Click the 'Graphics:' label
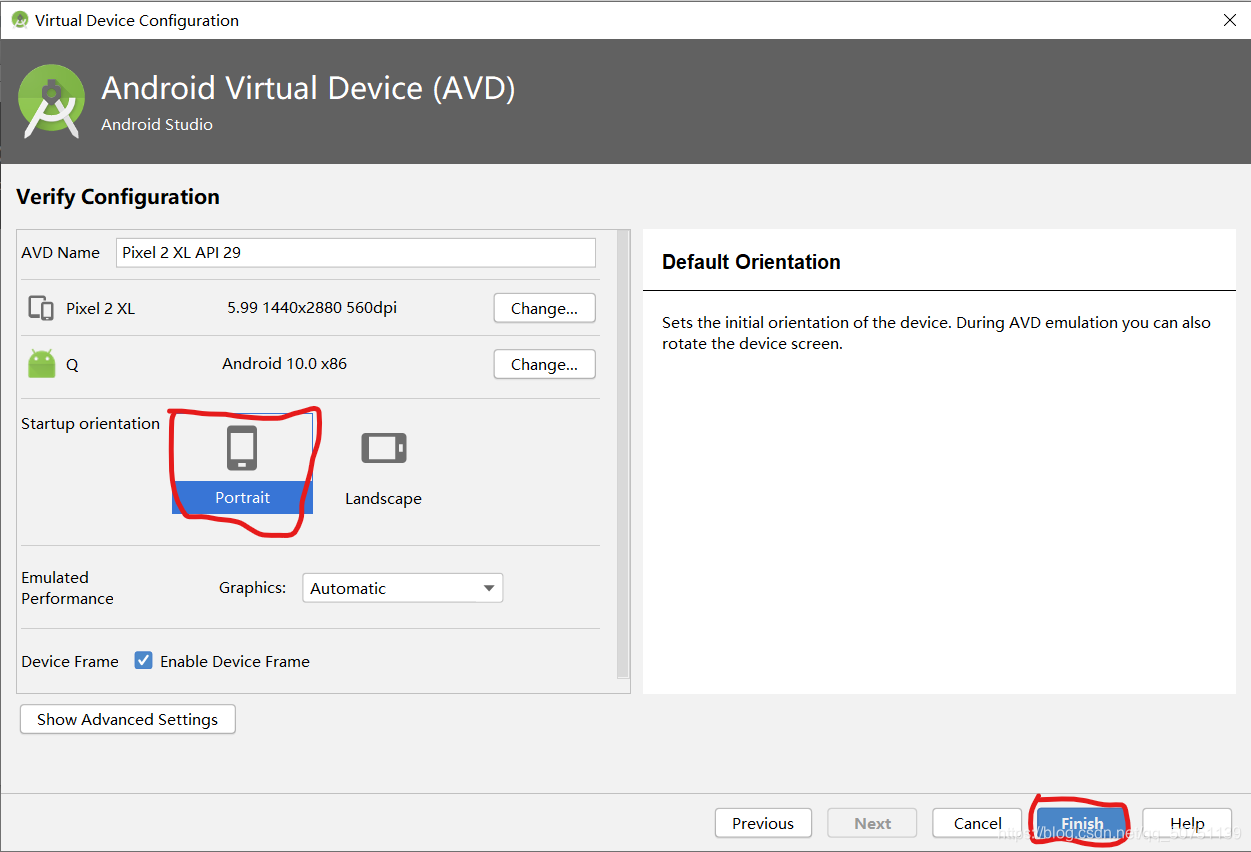 [x=253, y=588]
